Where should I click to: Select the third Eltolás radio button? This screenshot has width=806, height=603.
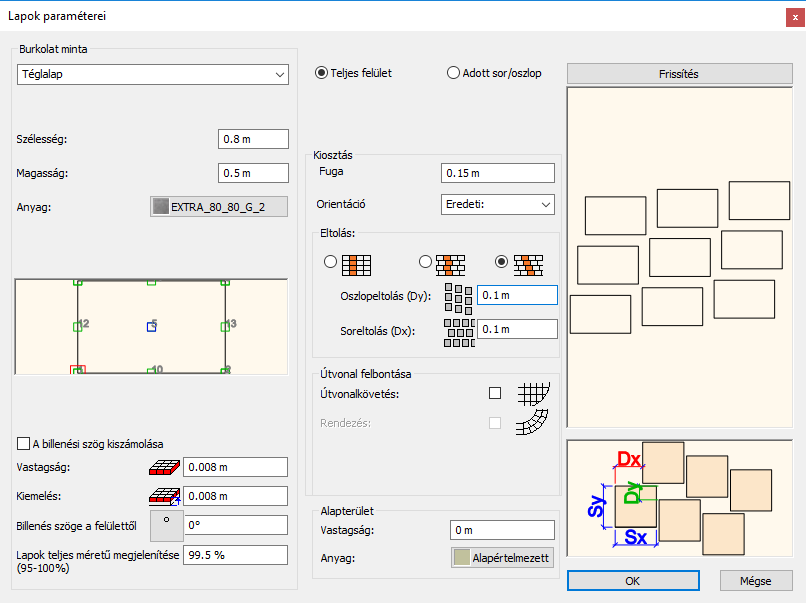point(501,262)
